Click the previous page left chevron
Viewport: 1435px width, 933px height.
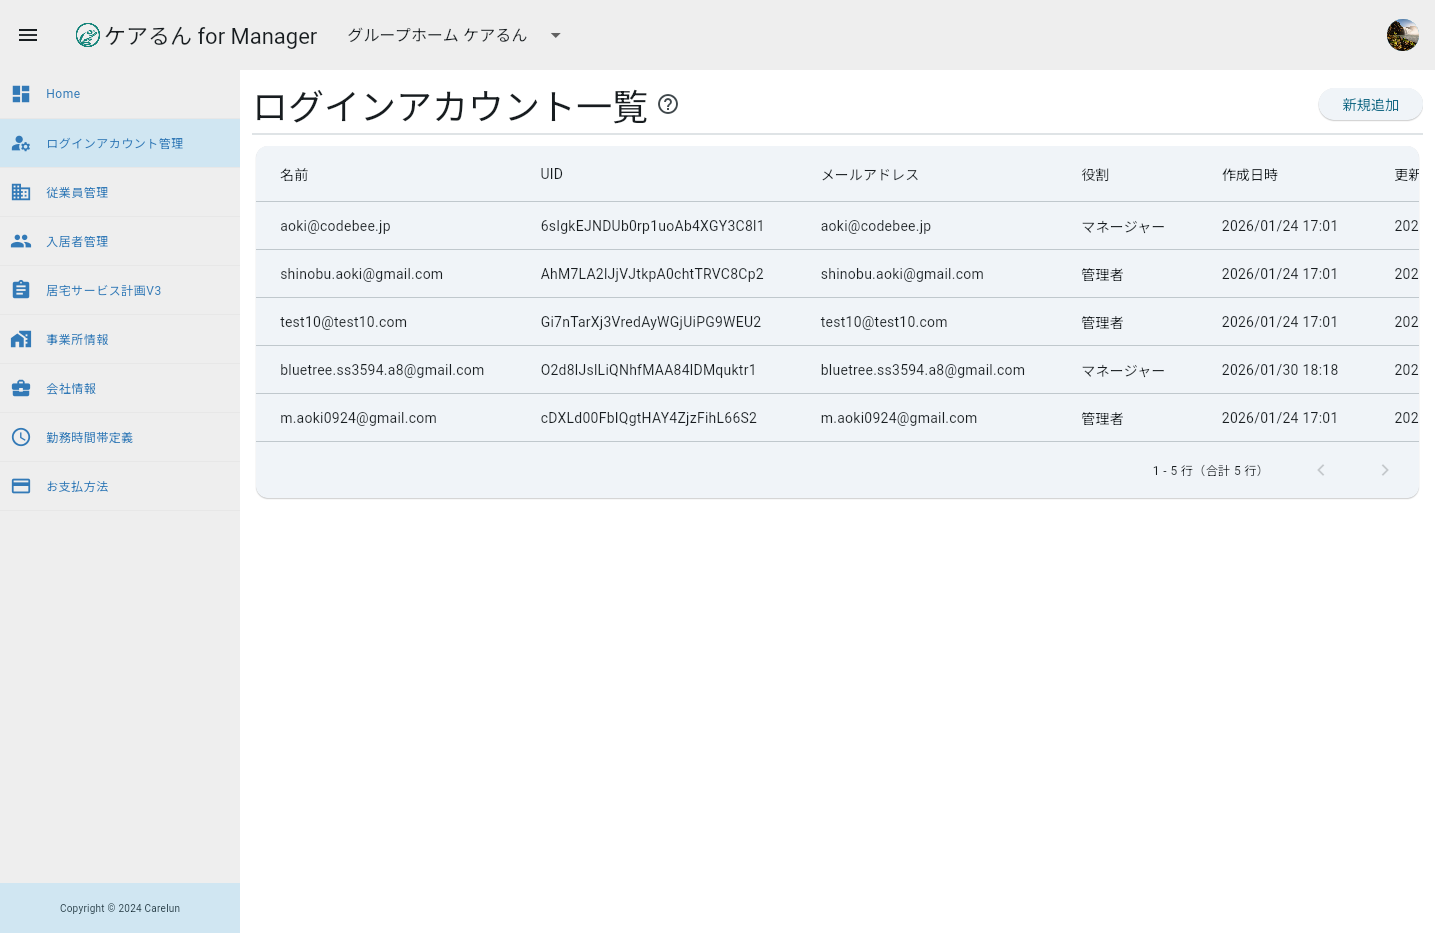pos(1321,470)
